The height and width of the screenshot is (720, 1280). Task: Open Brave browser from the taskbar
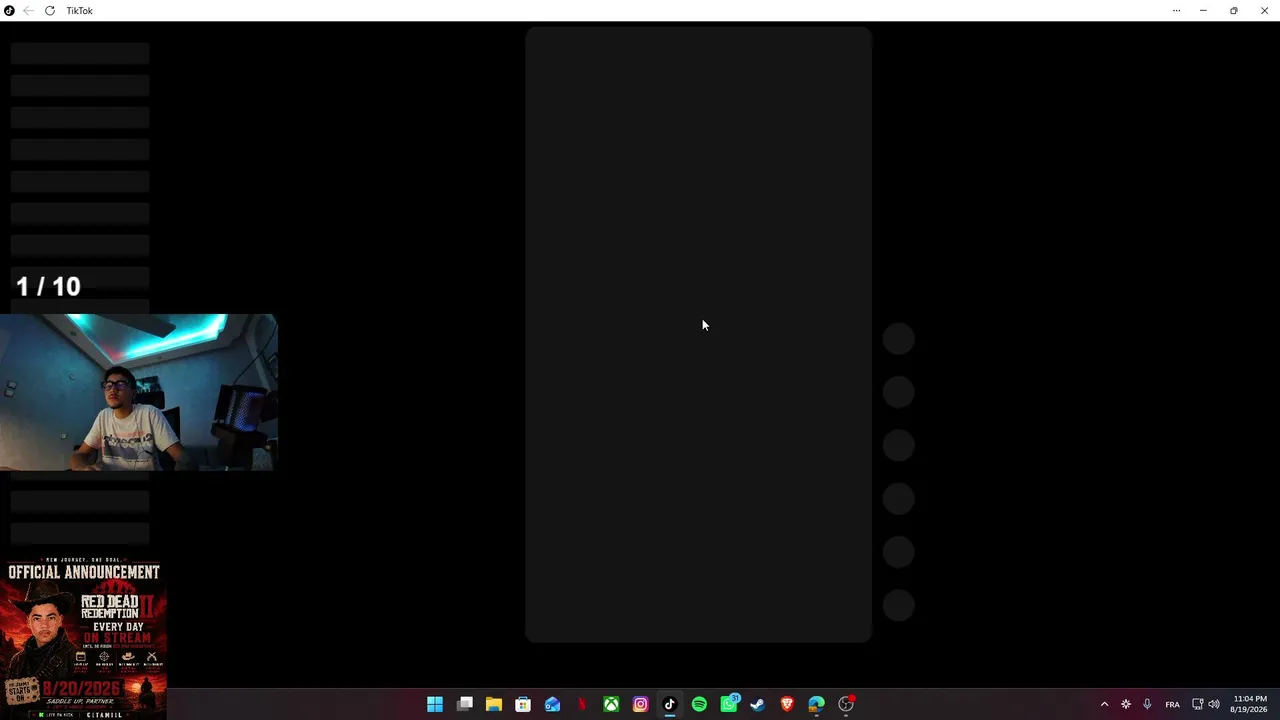(787, 704)
